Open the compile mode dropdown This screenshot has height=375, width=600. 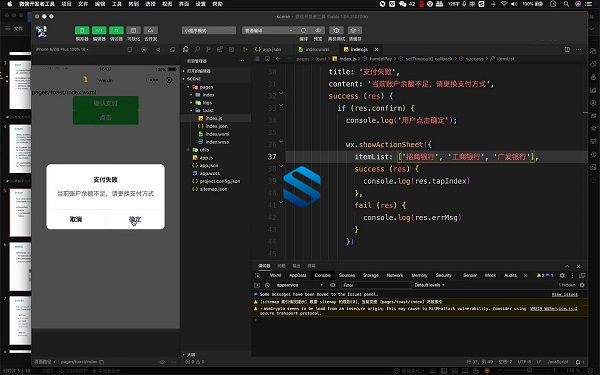tap(269, 31)
